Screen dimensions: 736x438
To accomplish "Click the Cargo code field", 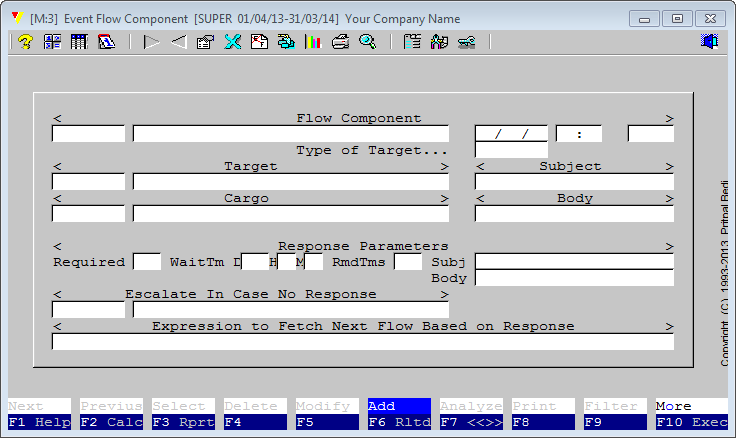I will pyautogui.click(x=88, y=214).
